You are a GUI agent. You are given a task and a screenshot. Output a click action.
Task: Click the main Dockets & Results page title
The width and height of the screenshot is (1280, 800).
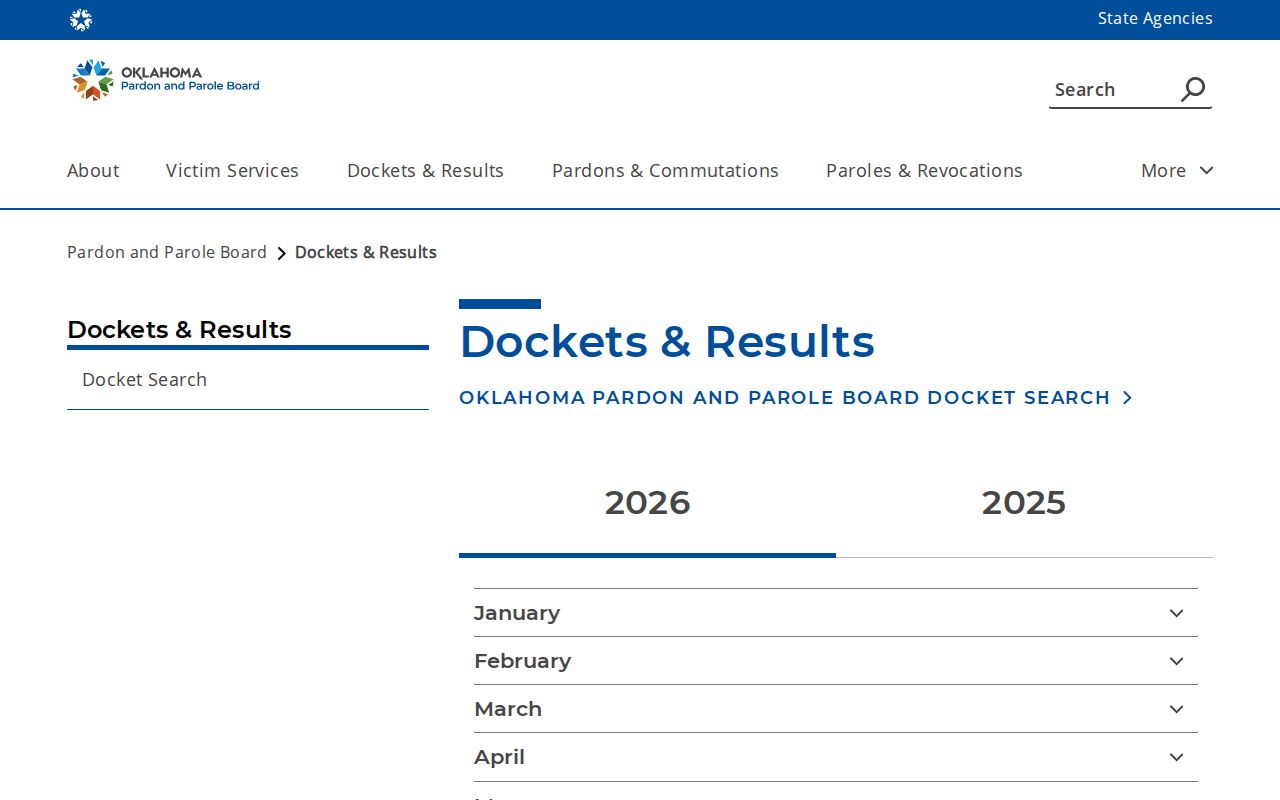pos(667,342)
